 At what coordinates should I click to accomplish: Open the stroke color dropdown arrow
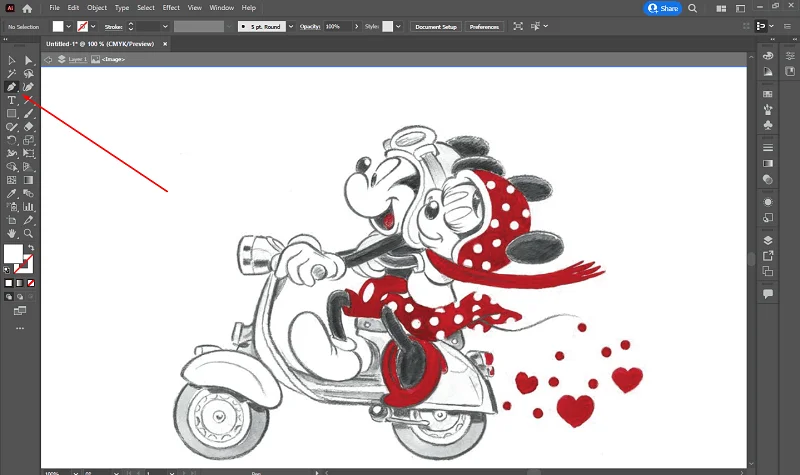pyautogui.click(x=93, y=27)
